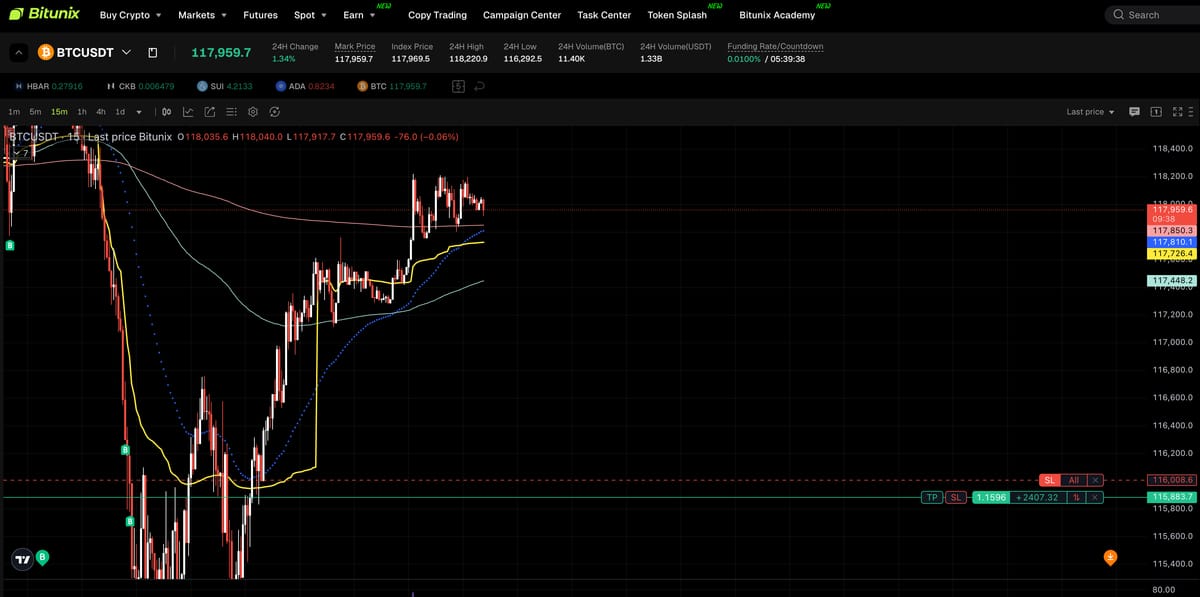Click the boxed 1 layout icon

[x=1156, y=112]
